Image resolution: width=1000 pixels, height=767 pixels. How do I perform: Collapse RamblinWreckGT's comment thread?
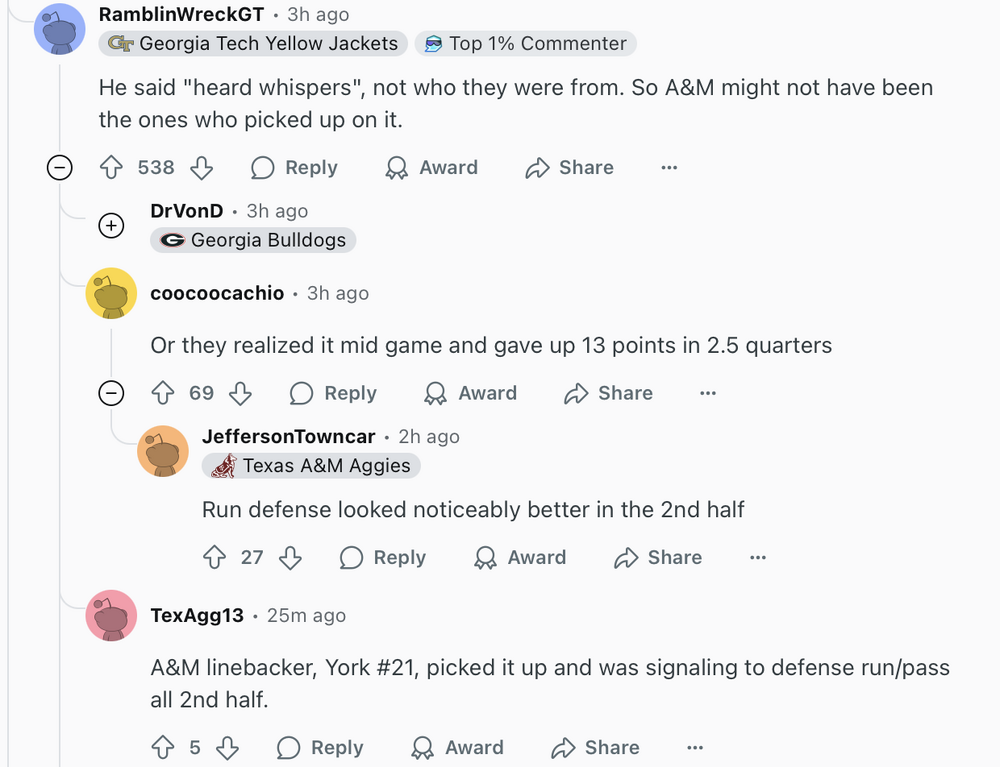coord(60,168)
